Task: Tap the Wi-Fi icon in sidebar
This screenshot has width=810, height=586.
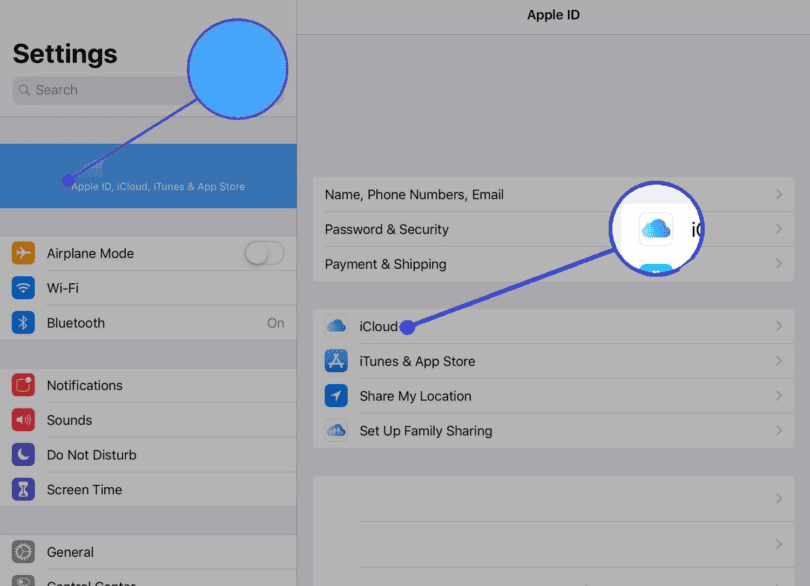Action: tap(23, 288)
